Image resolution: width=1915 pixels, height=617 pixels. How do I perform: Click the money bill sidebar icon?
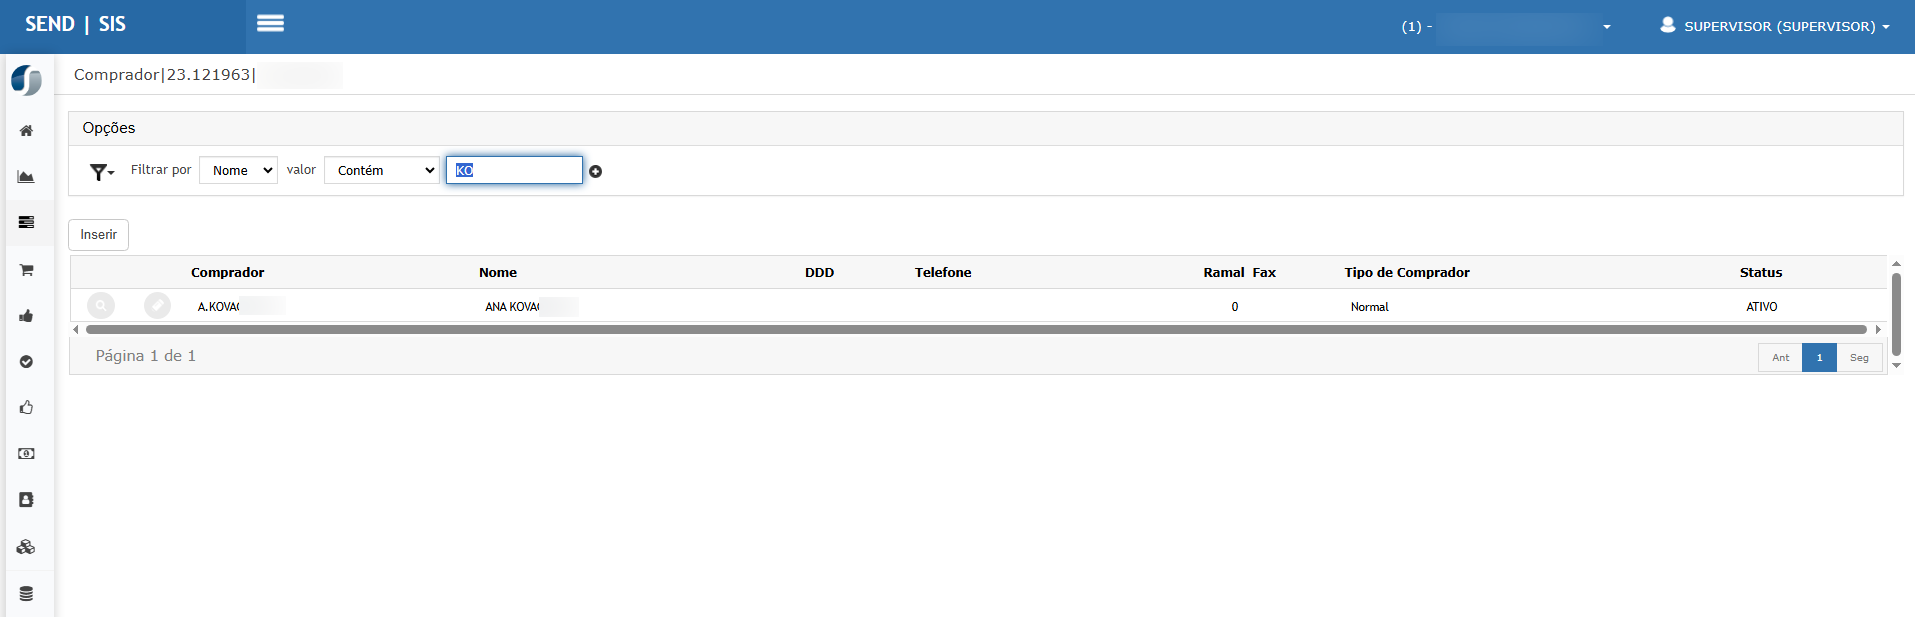(27, 454)
